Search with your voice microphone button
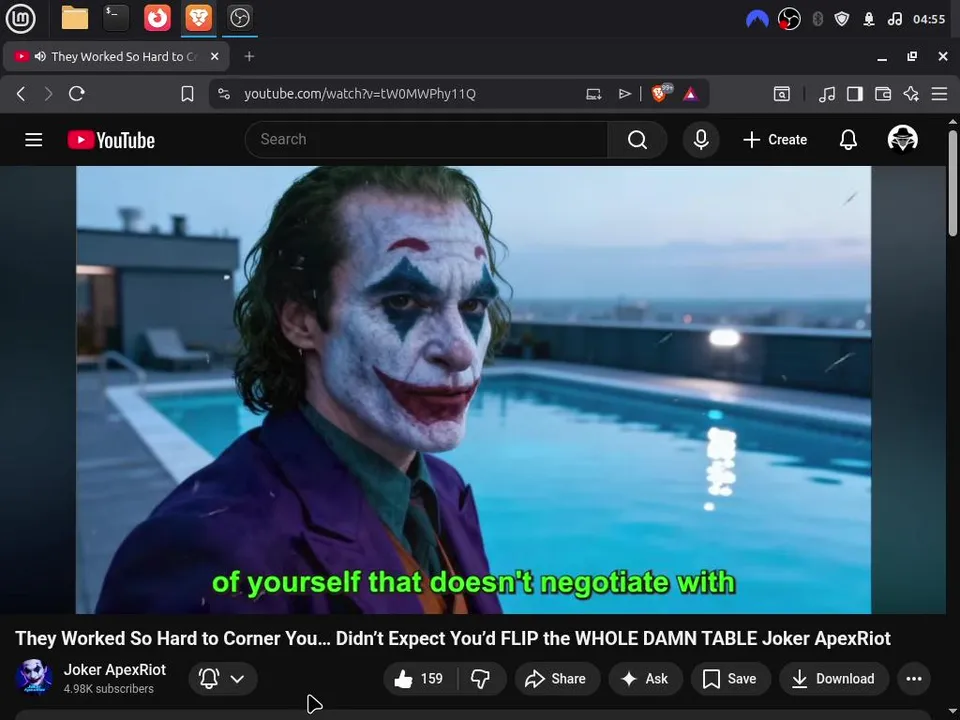The width and height of the screenshot is (960, 720). click(701, 140)
